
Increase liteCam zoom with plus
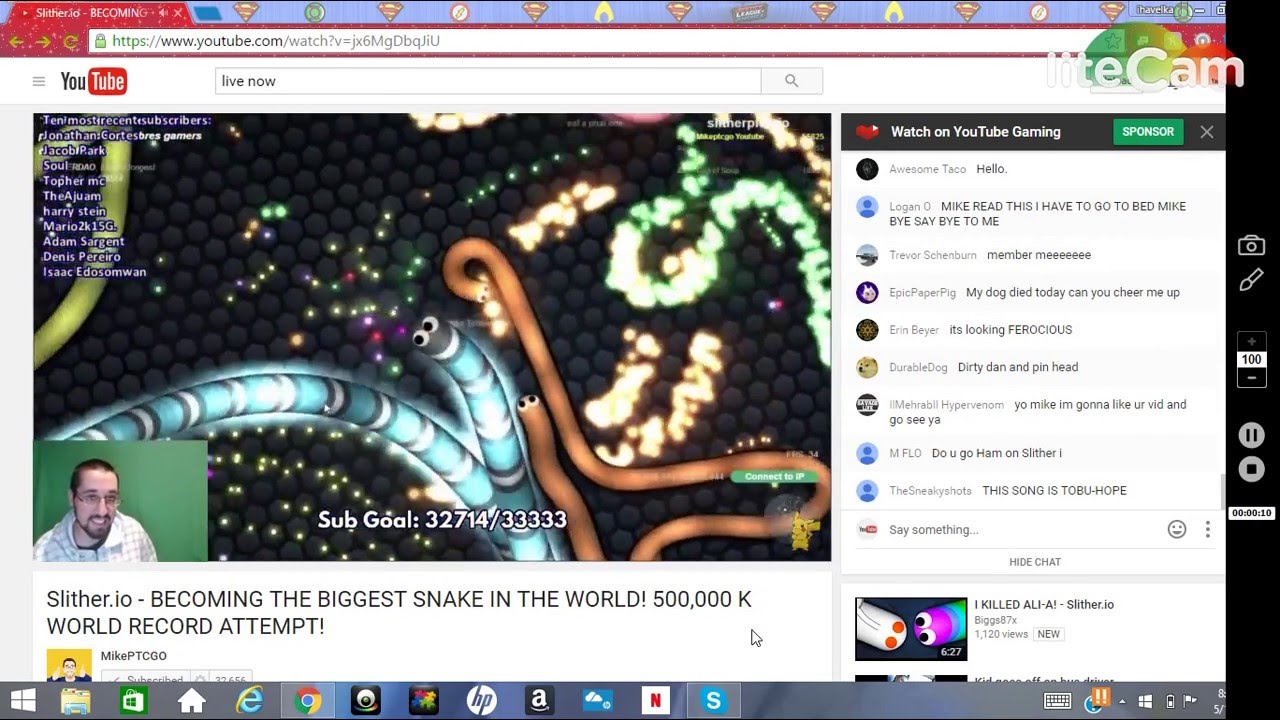(x=1251, y=342)
